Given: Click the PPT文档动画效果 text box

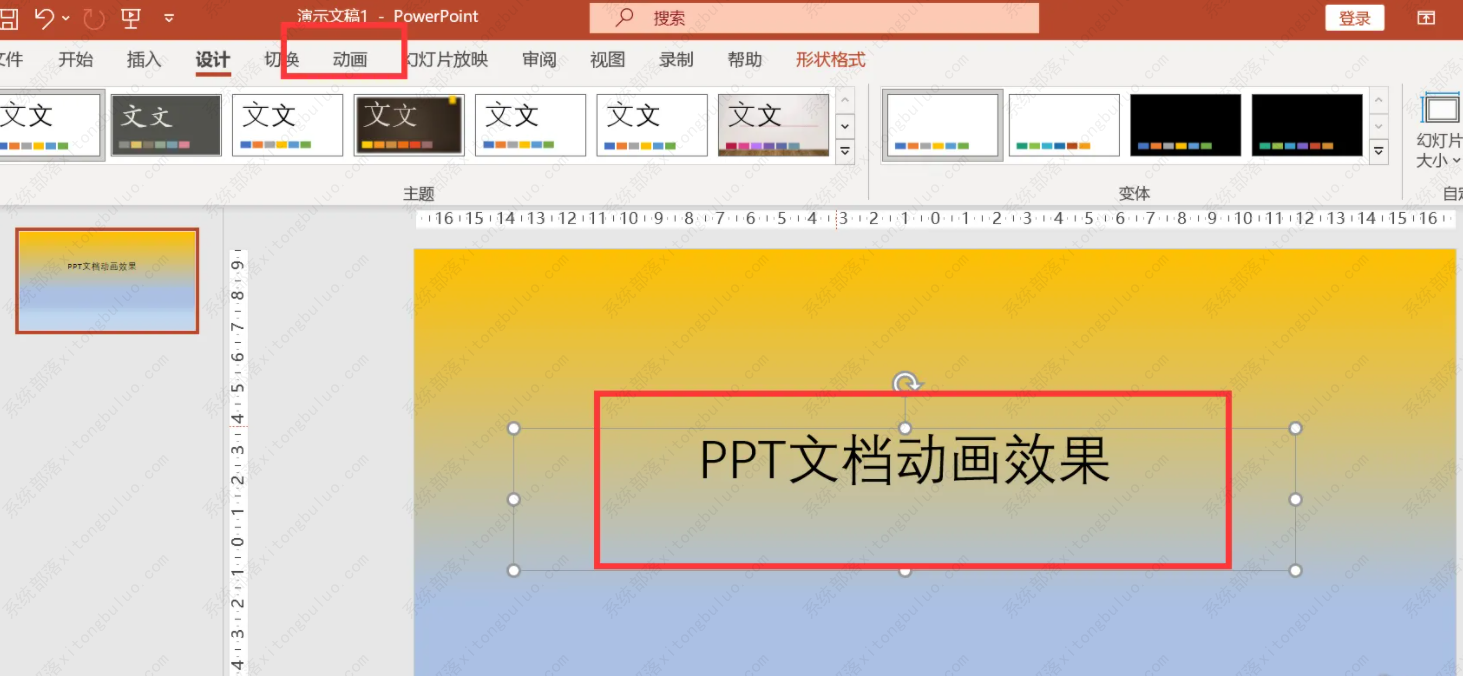Looking at the screenshot, I should [903, 462].
